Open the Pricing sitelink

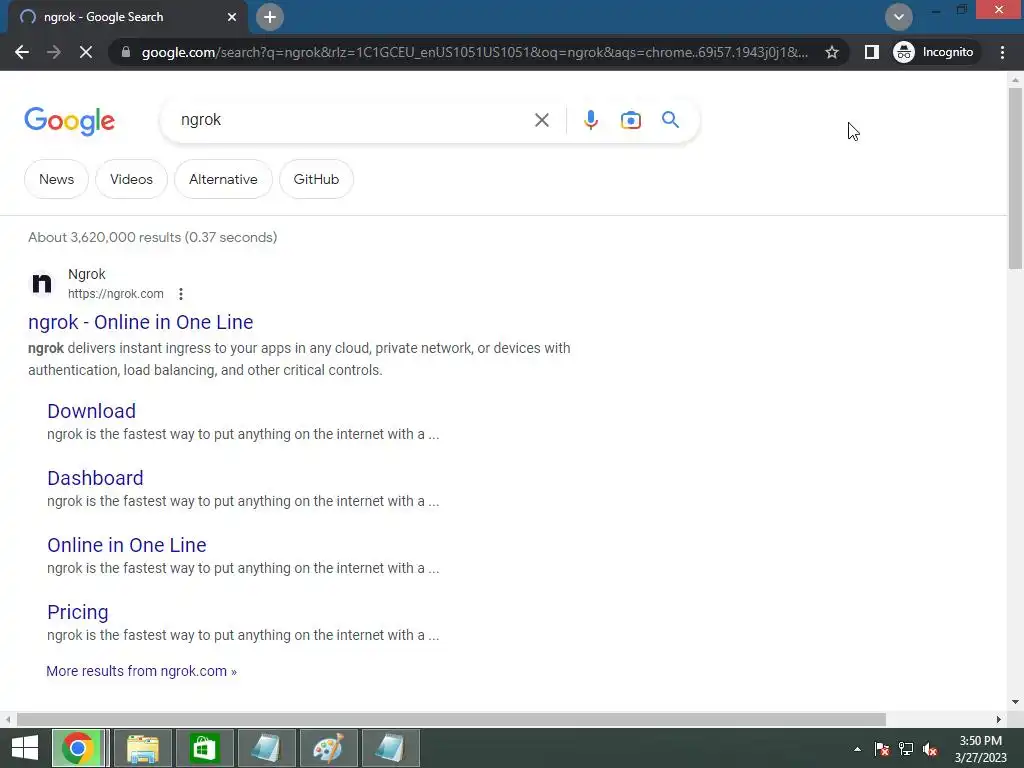pos(78,613)
